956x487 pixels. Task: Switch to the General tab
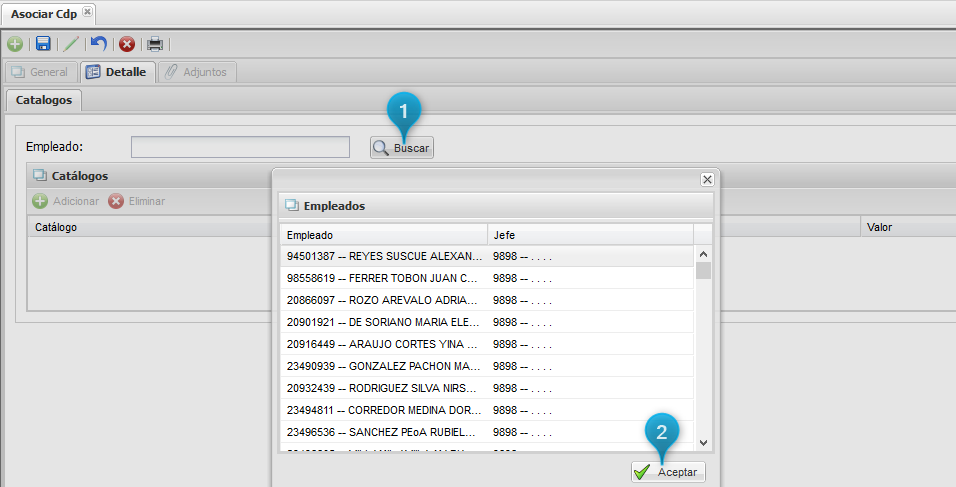40,72
